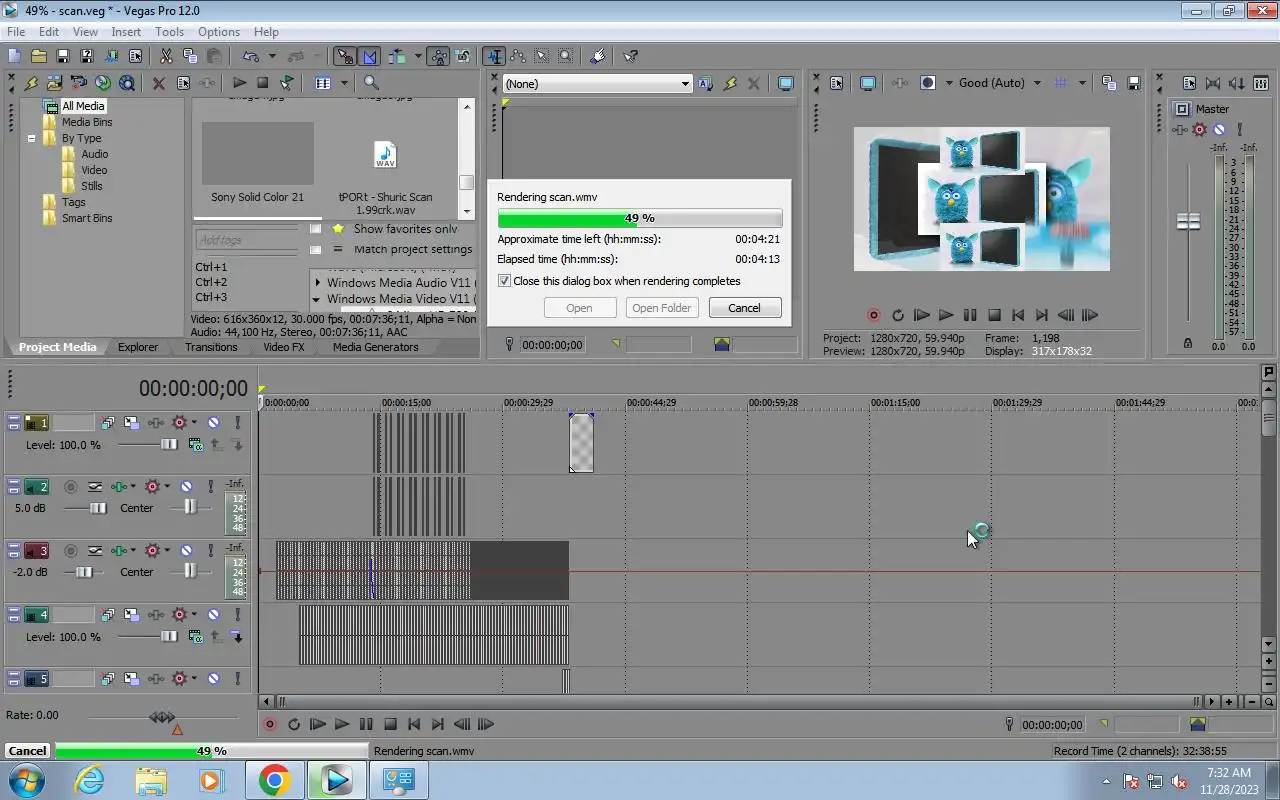Select the Smart Bins folder
1280x800 pixels.
(x=87, y=218)
